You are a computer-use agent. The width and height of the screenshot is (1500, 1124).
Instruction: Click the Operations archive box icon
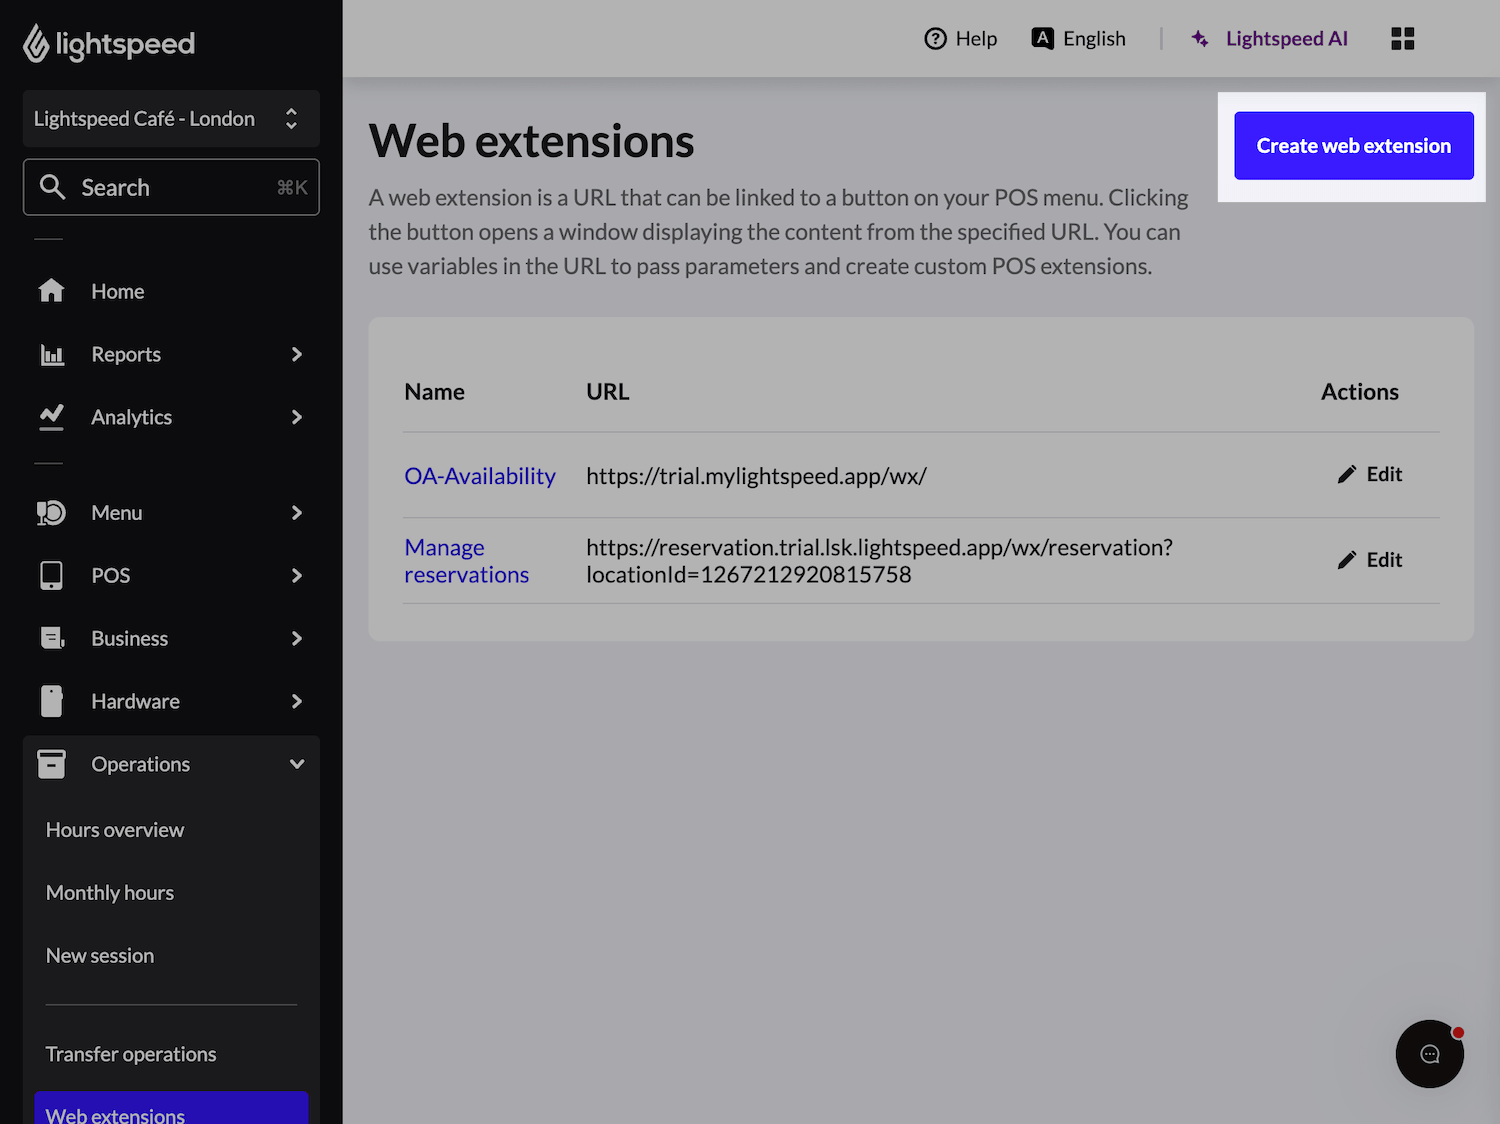[x=51, y=764]
